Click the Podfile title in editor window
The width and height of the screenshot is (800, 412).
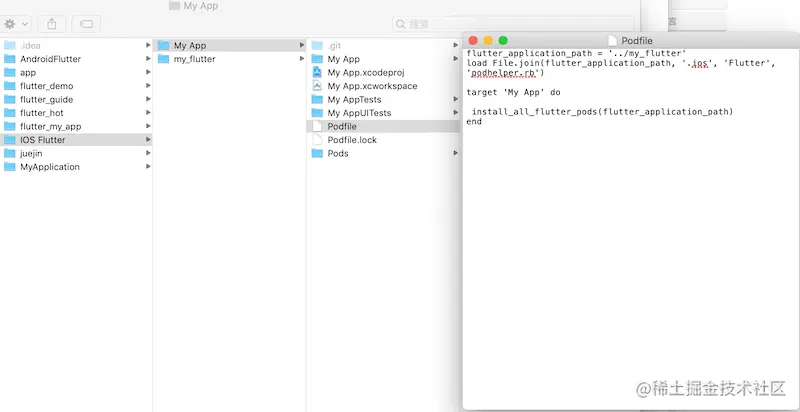point(637,41)
